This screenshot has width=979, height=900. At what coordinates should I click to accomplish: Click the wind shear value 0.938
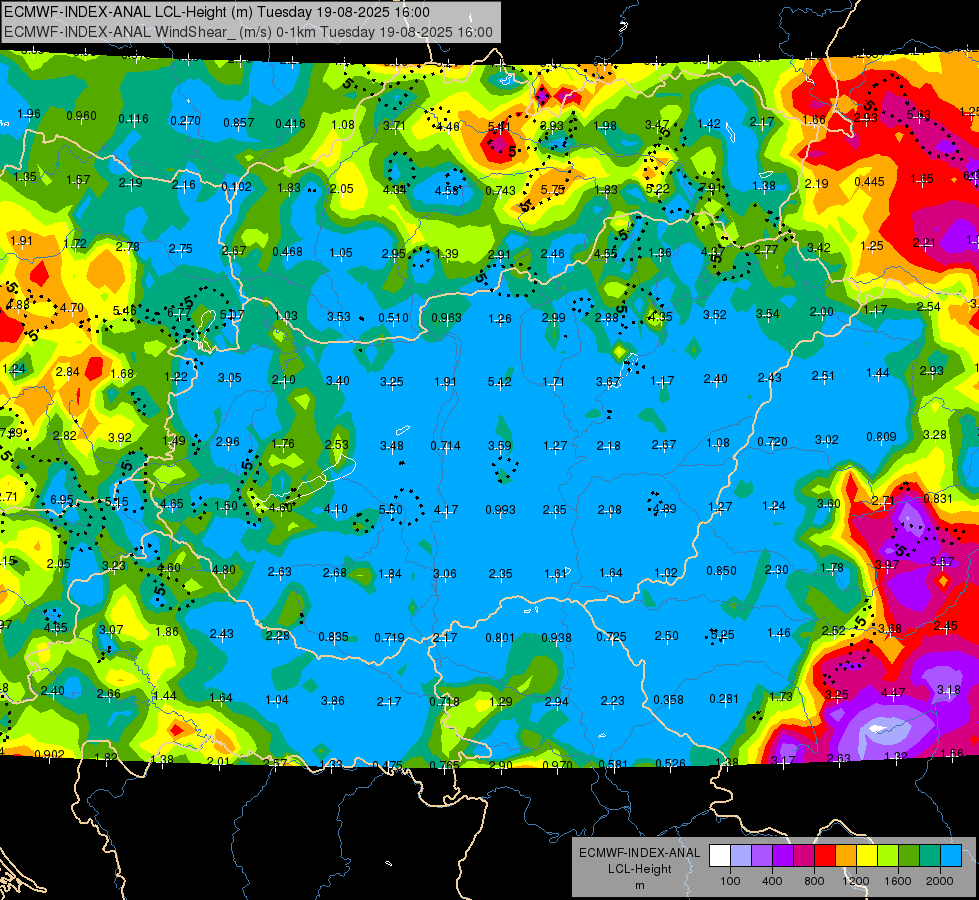click(x=556, y=638)
